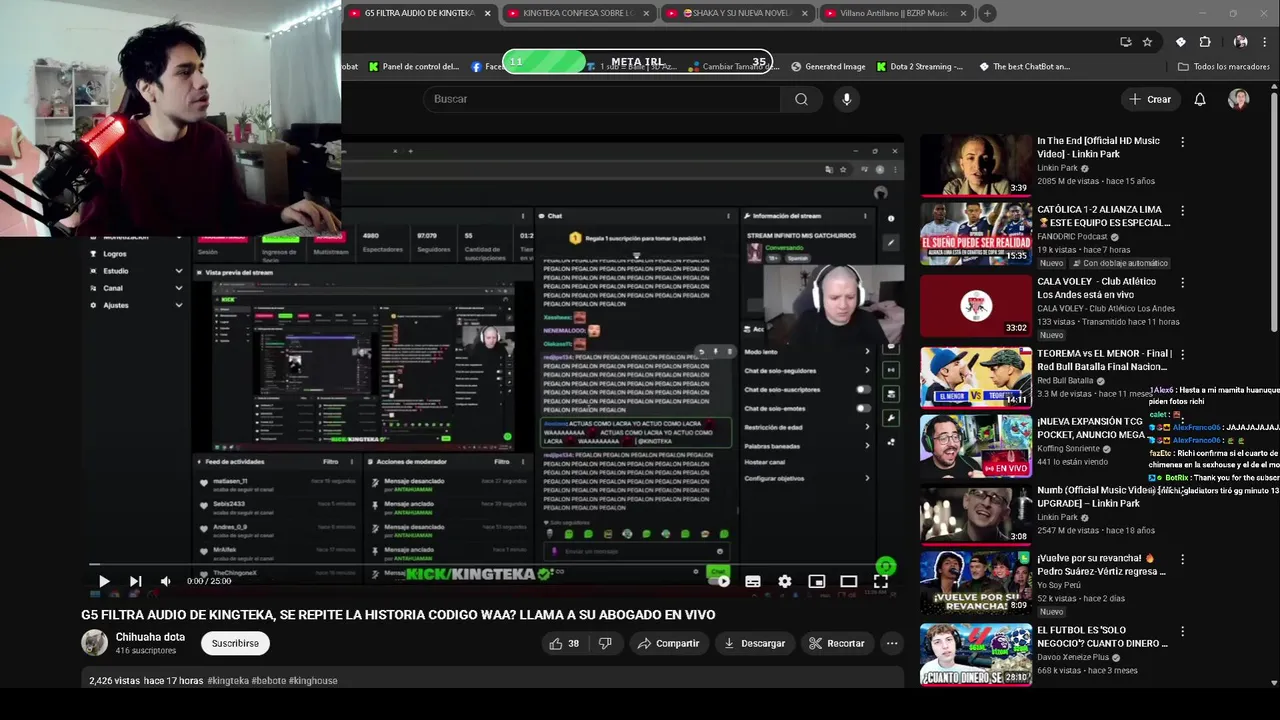Open the Crear create menu
Viewport: 1280px width, 720px height.
1150,99
